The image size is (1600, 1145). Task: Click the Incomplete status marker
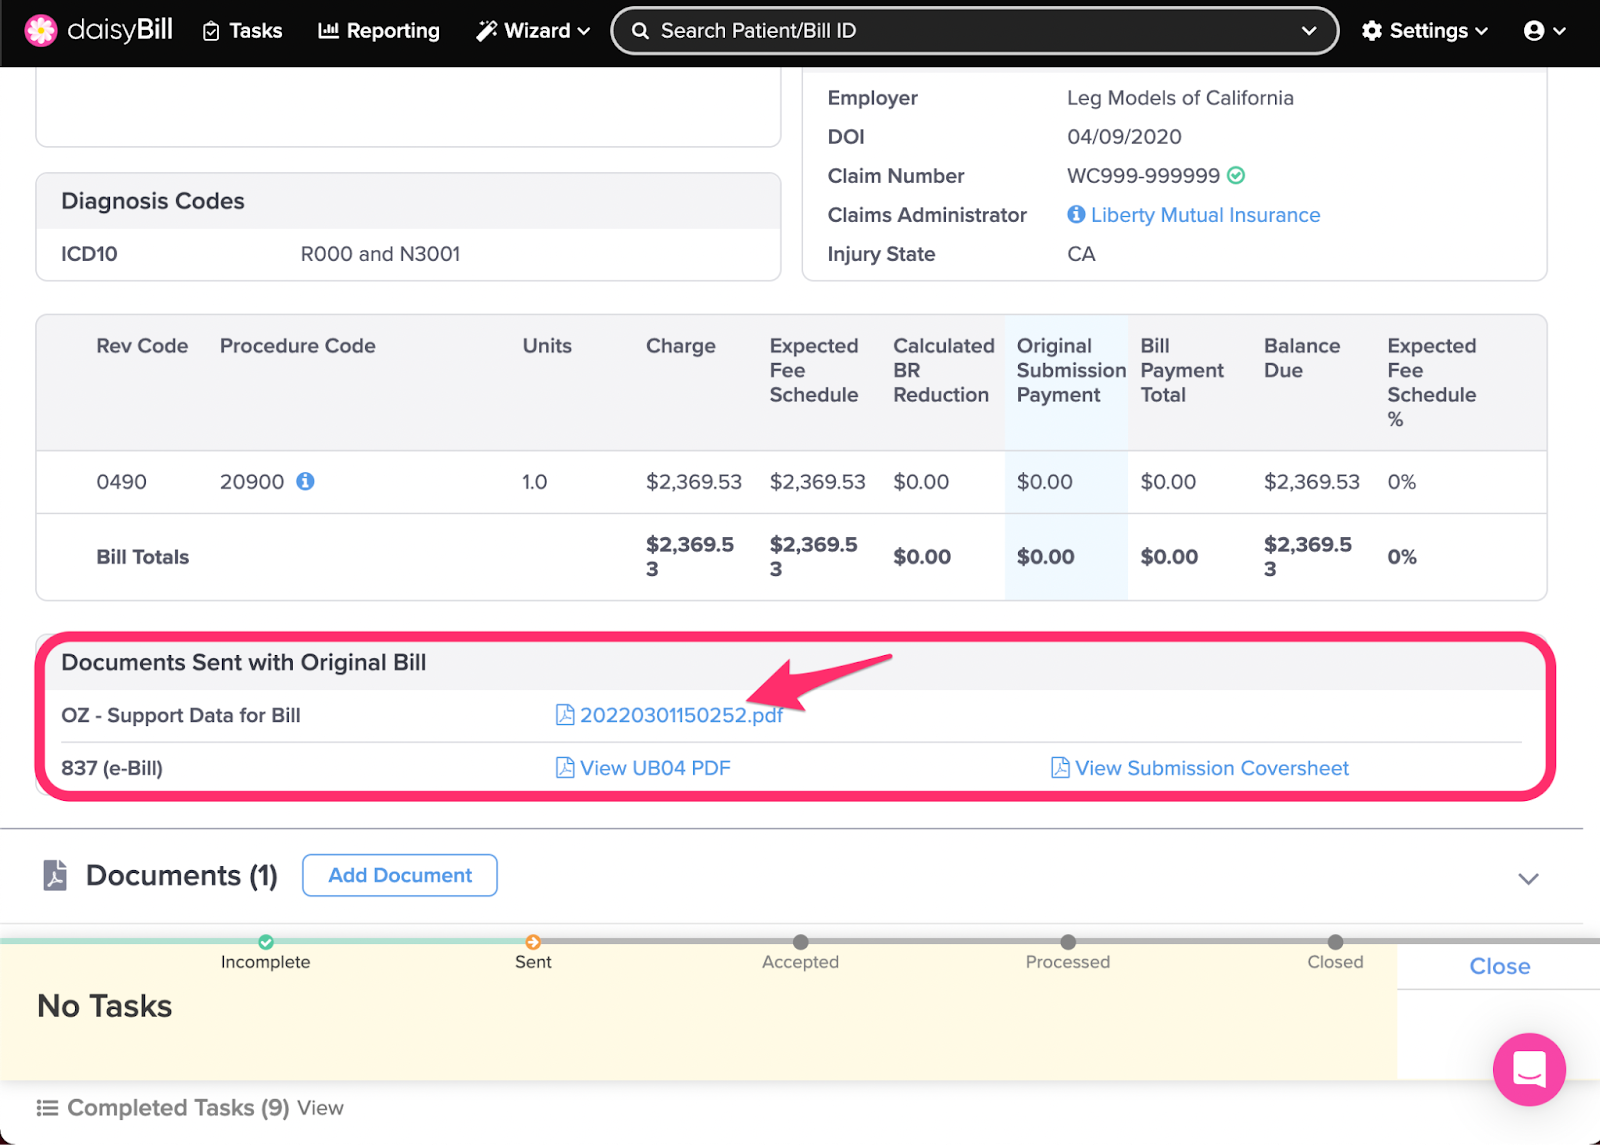(266, 942)
